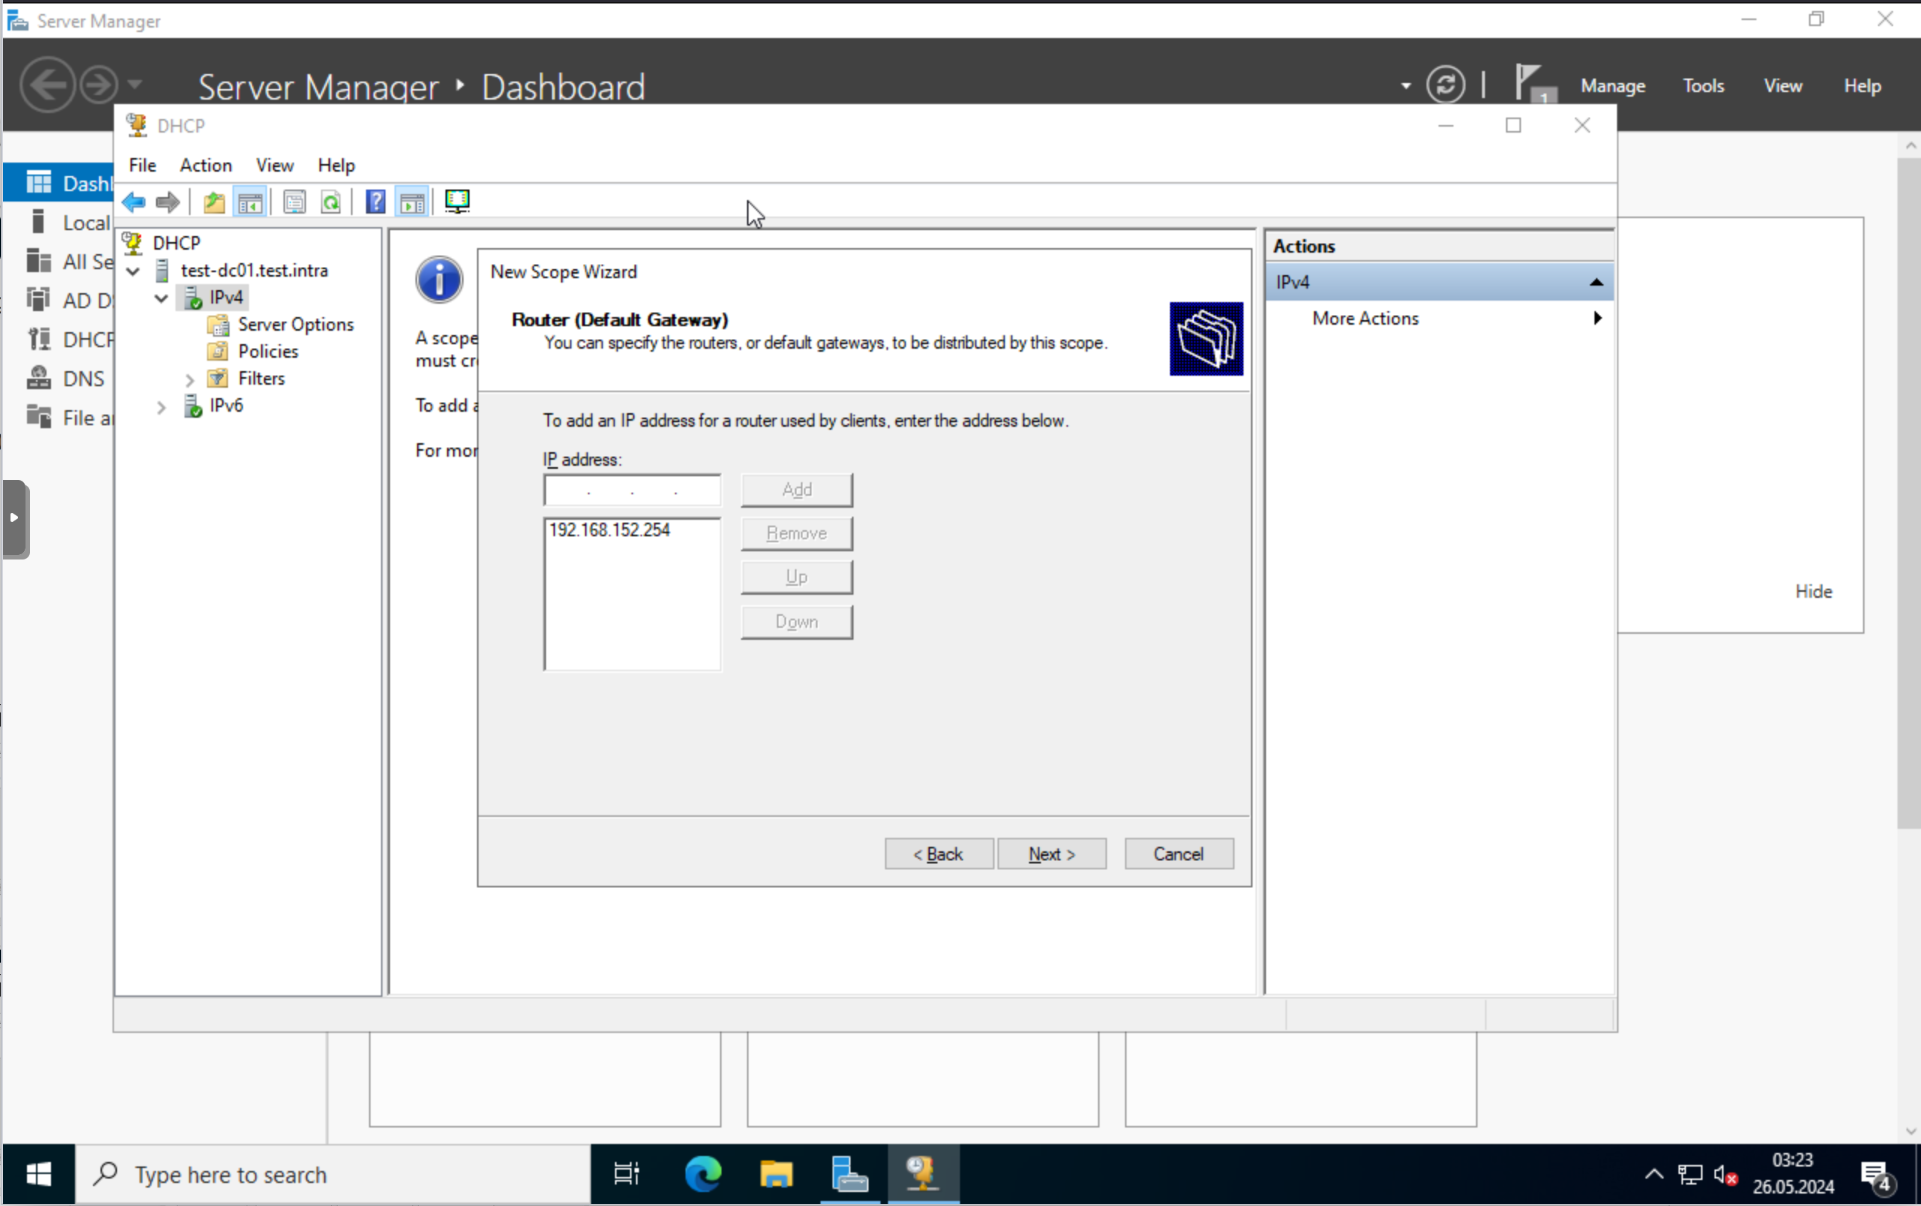1921x1206 pixels.
Task: Open Local Server in Server Manager sidebar
Action: pos(60,222)
